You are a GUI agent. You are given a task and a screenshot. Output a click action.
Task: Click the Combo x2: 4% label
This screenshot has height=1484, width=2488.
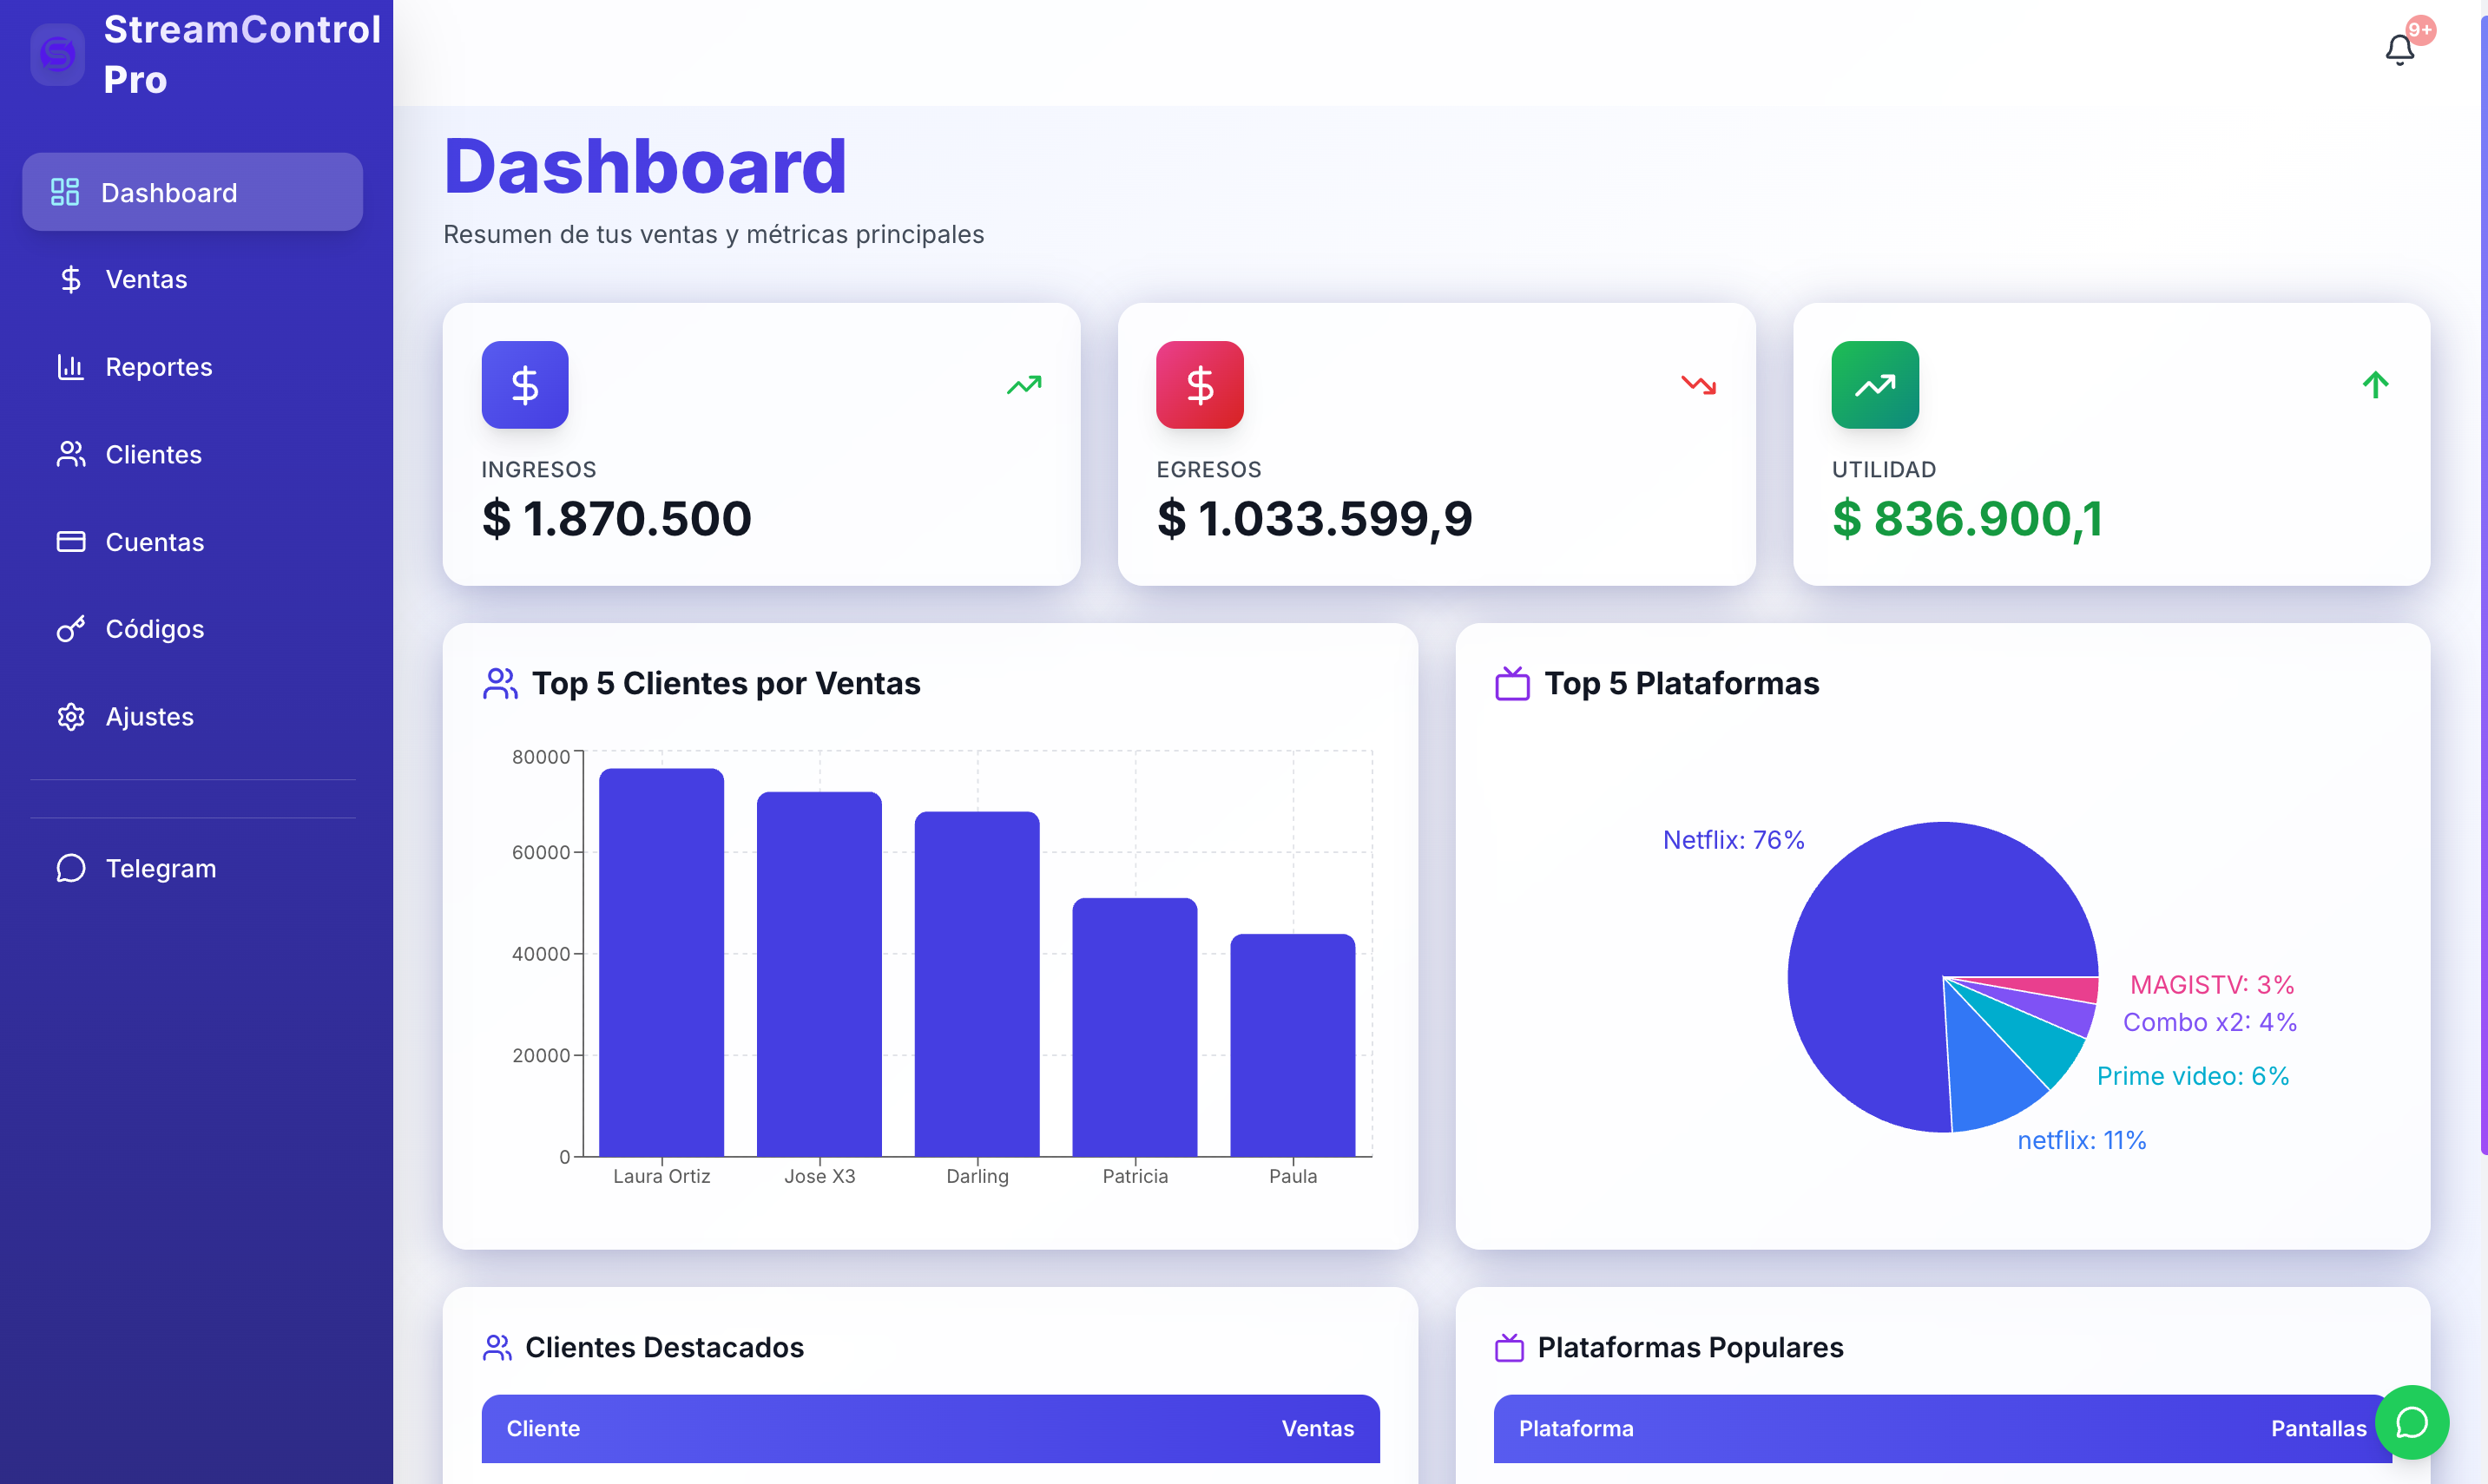coord(2210,1022)
